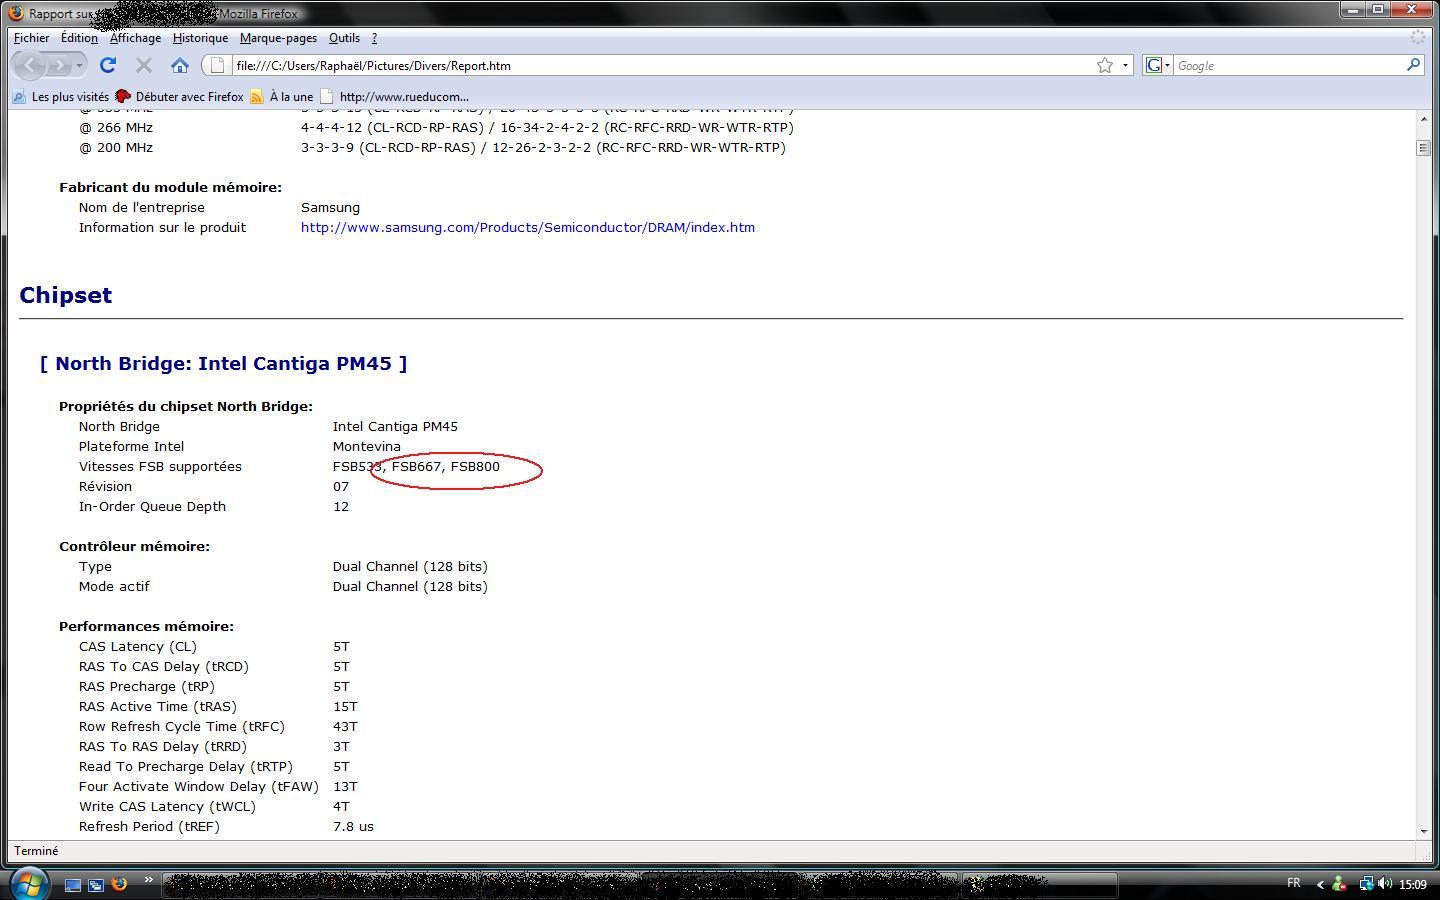The image size is (1440, 900).
Task: Click the Refresh Period 7.8 us value
Action: point(353,826)
